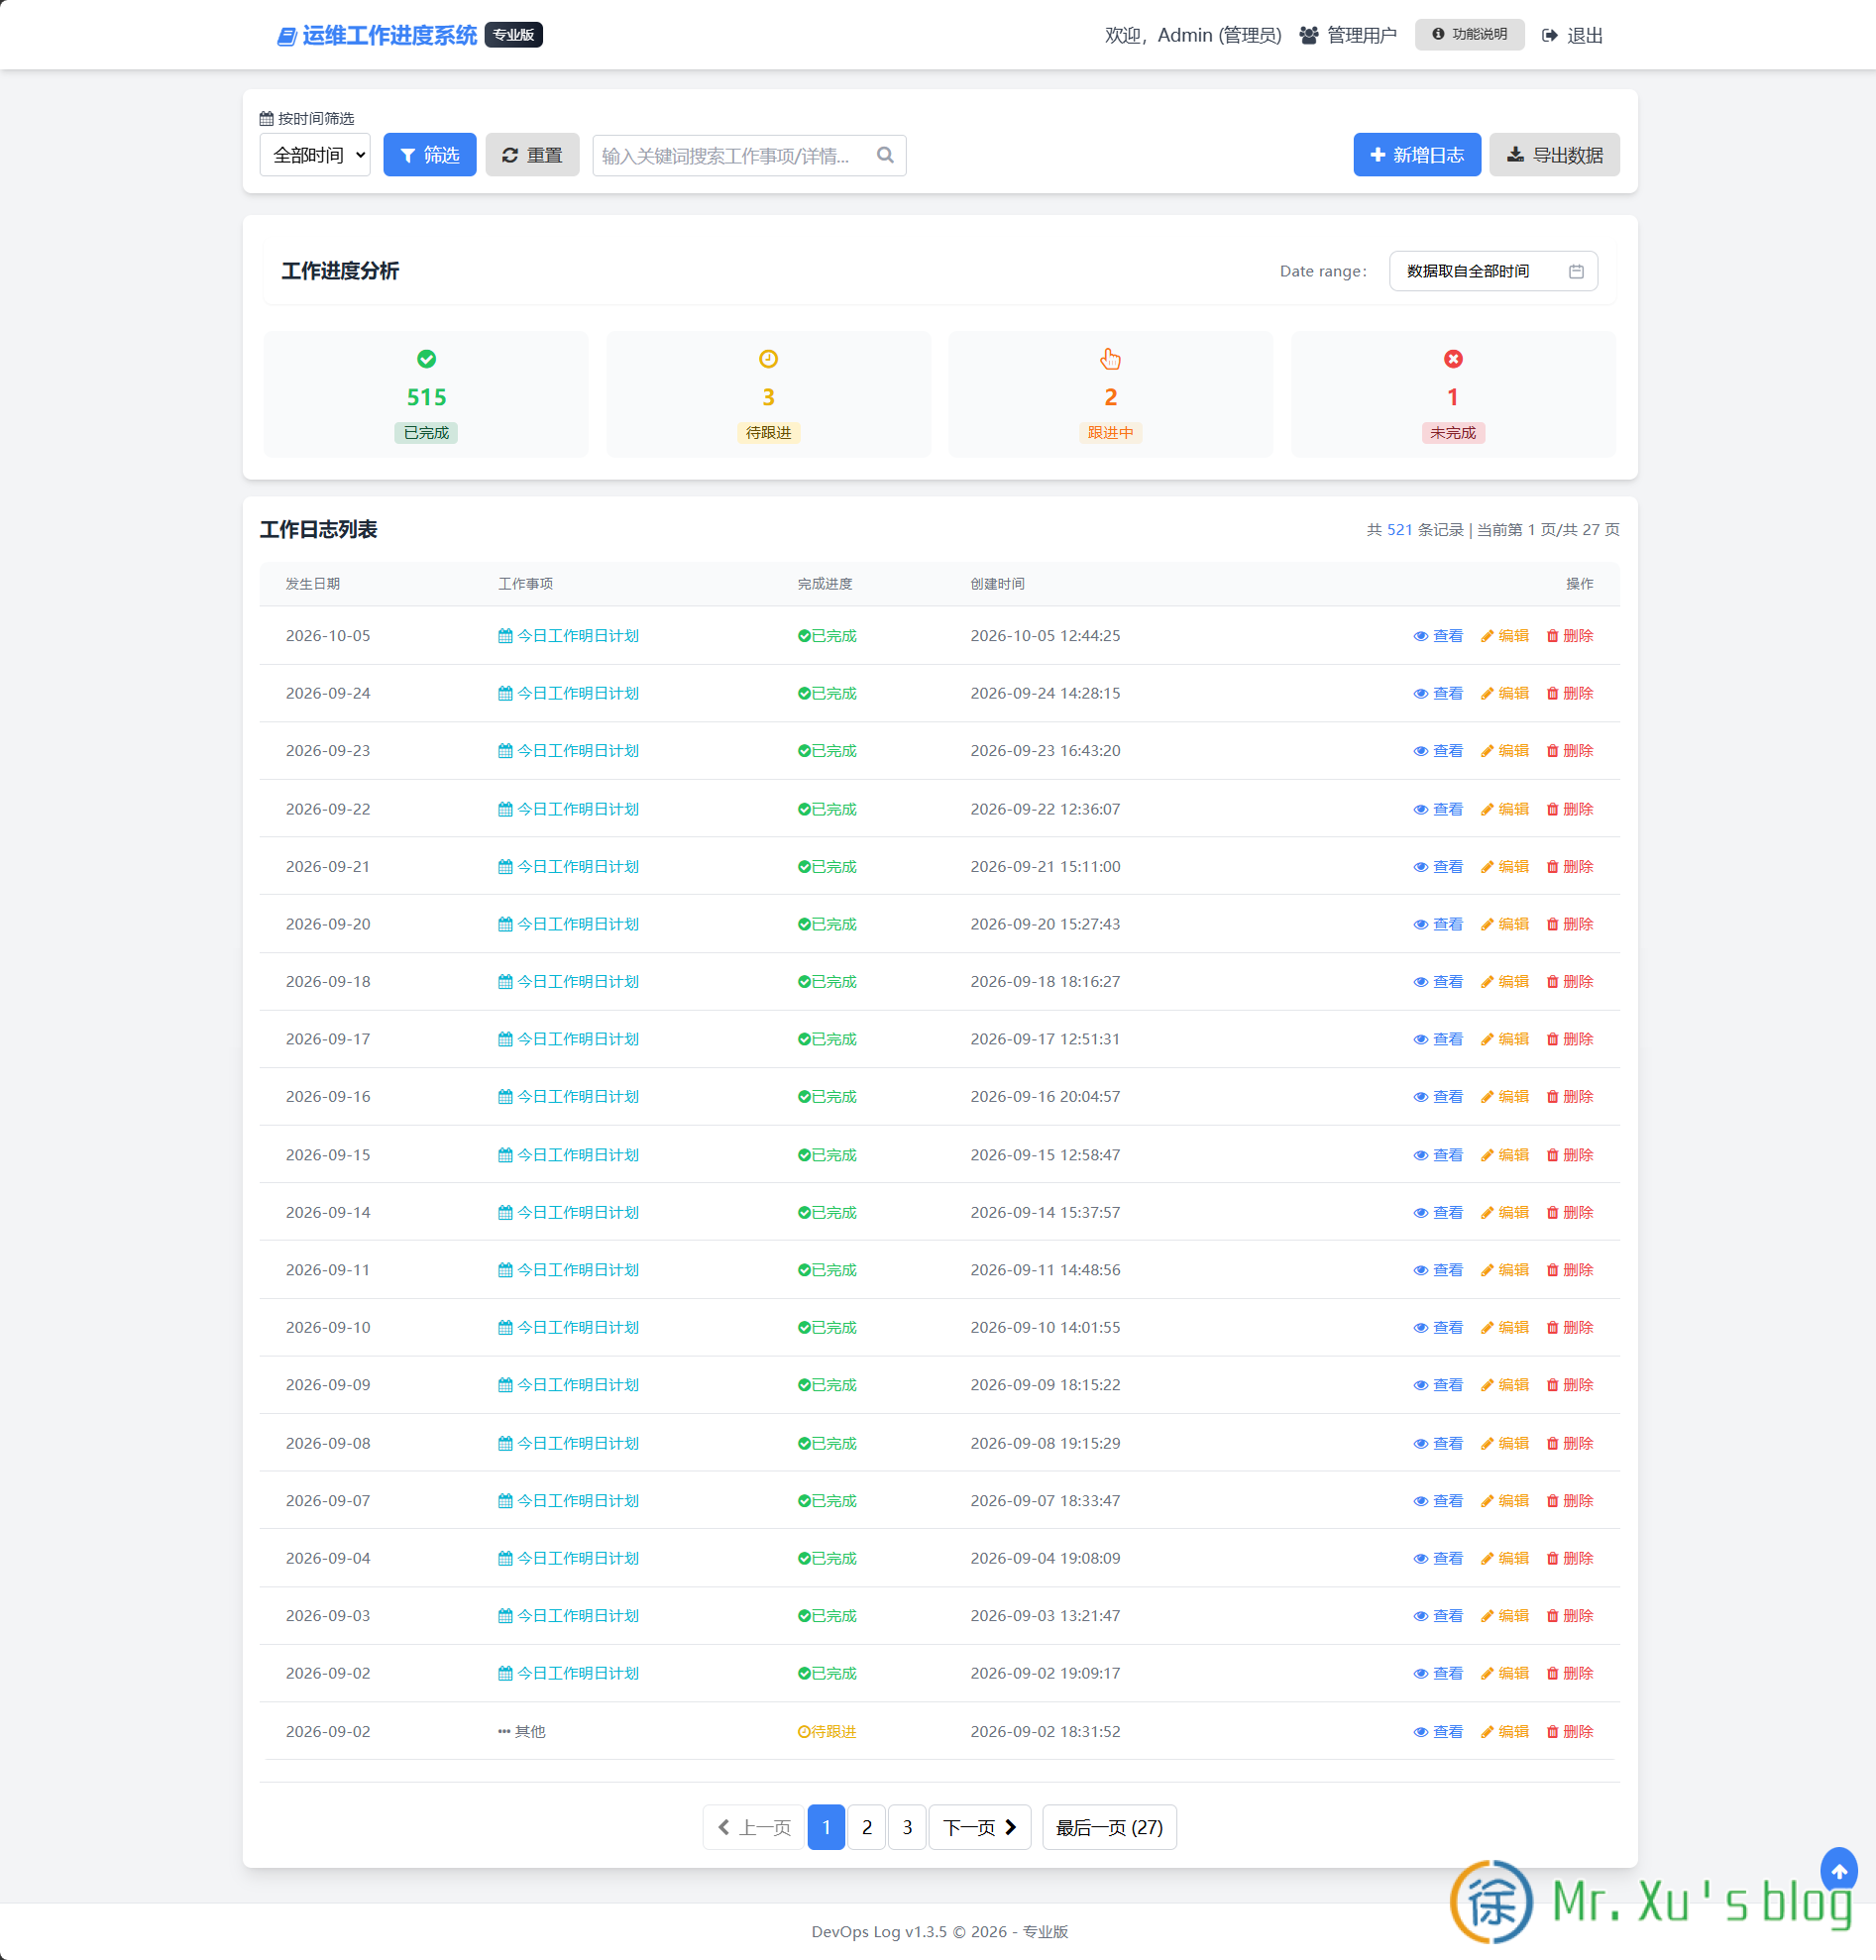Click the search magnifier icon
Viewport: 1876px width, 1960px height.
pos(885,155)
